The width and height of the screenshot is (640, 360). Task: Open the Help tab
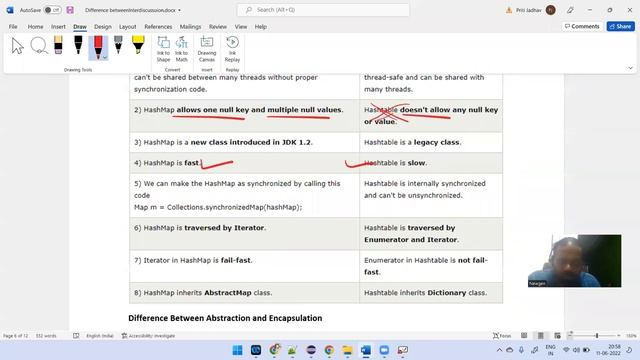coord(260,27)
